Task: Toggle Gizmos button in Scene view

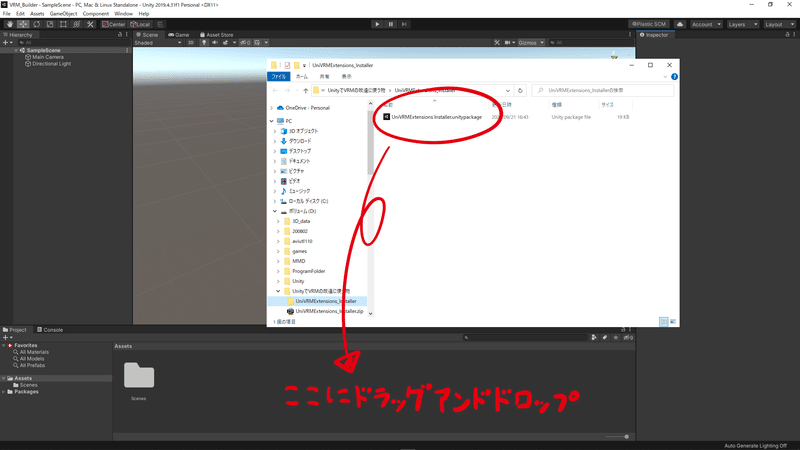Action: tap(527, 43)
